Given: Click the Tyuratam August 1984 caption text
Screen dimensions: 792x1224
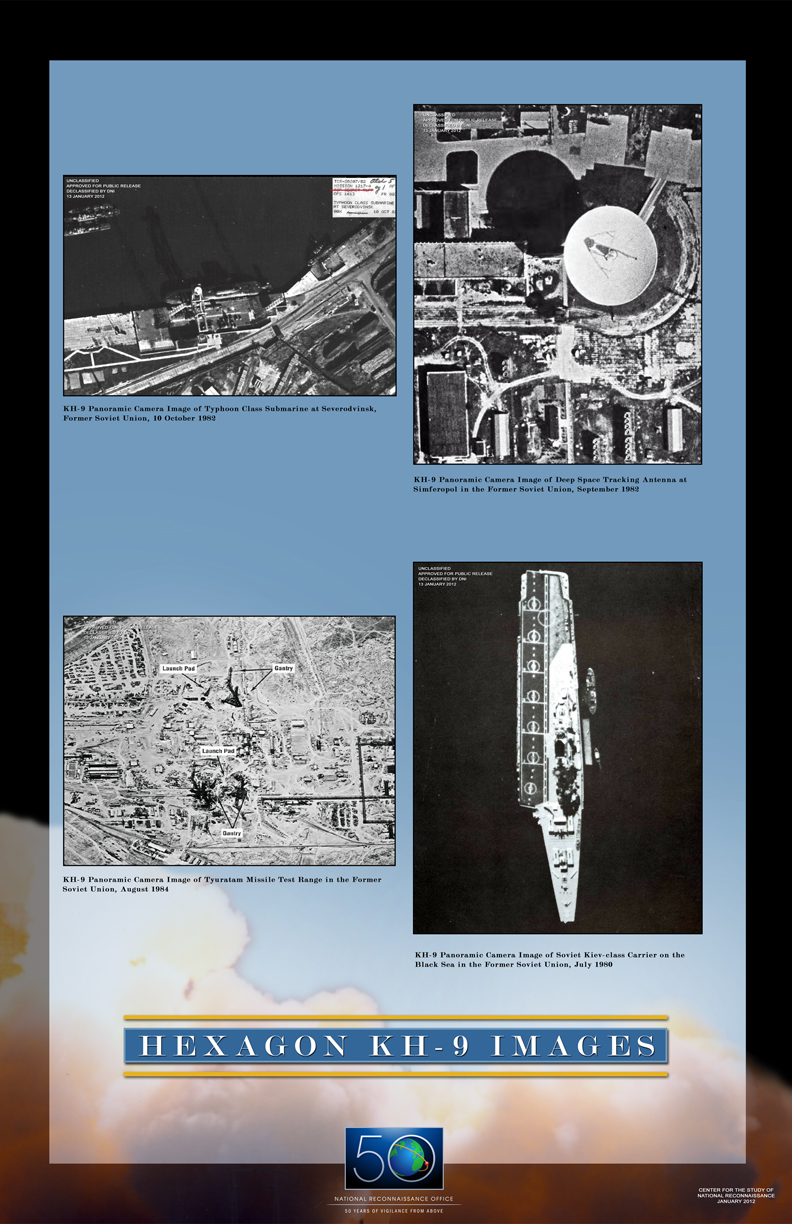Looking at the screenshot, I should 222,884.
